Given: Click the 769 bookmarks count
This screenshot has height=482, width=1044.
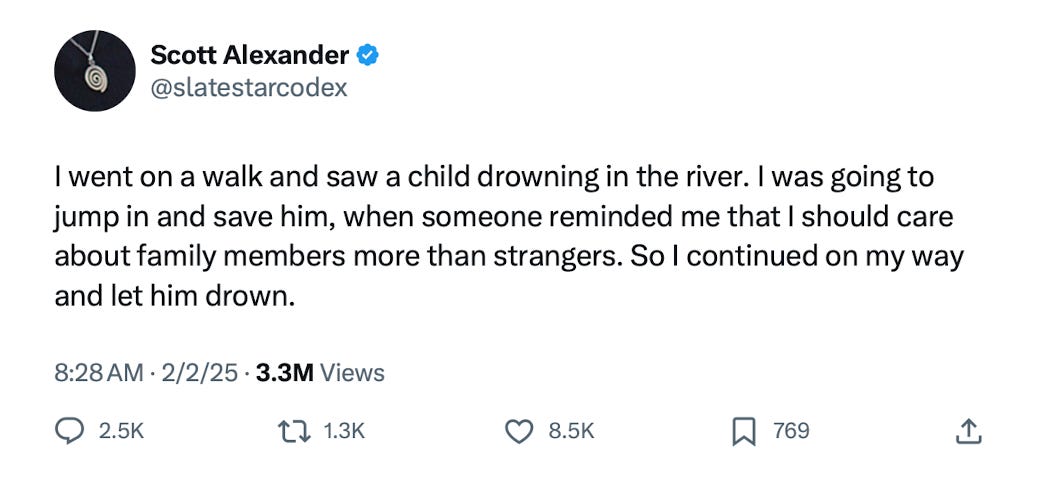Looking at the screenshot, I should click(x=791, y=432).
